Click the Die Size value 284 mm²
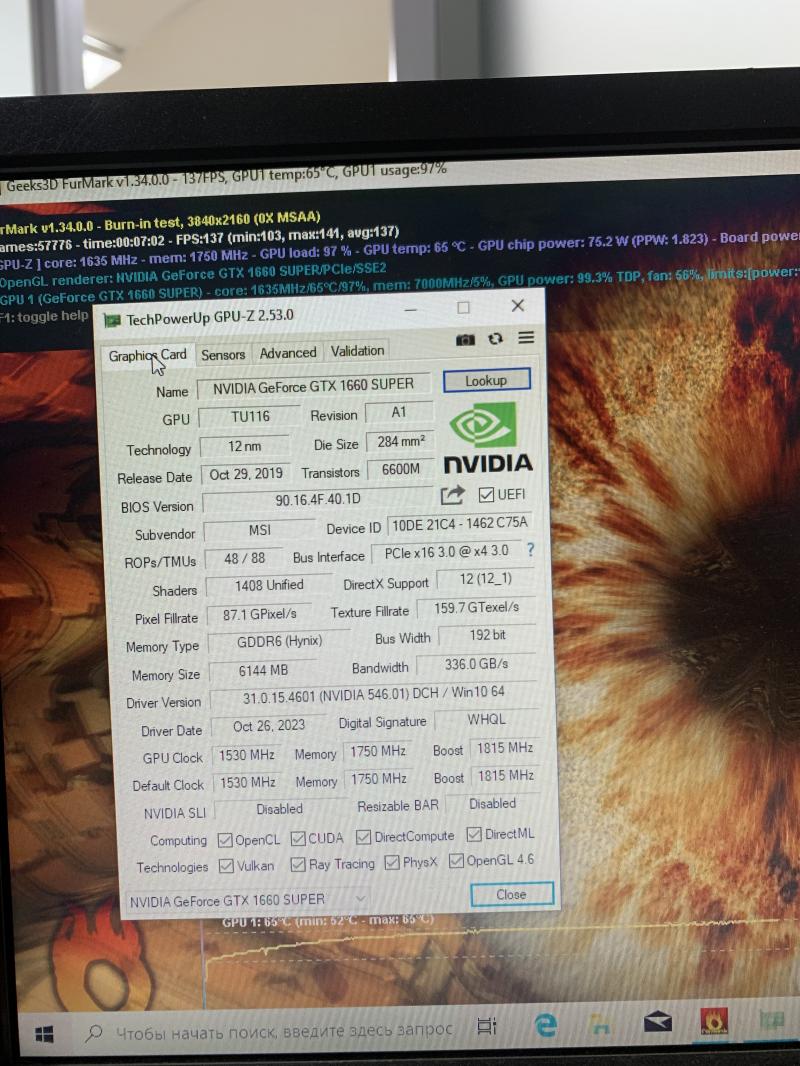 click(401, 441)
